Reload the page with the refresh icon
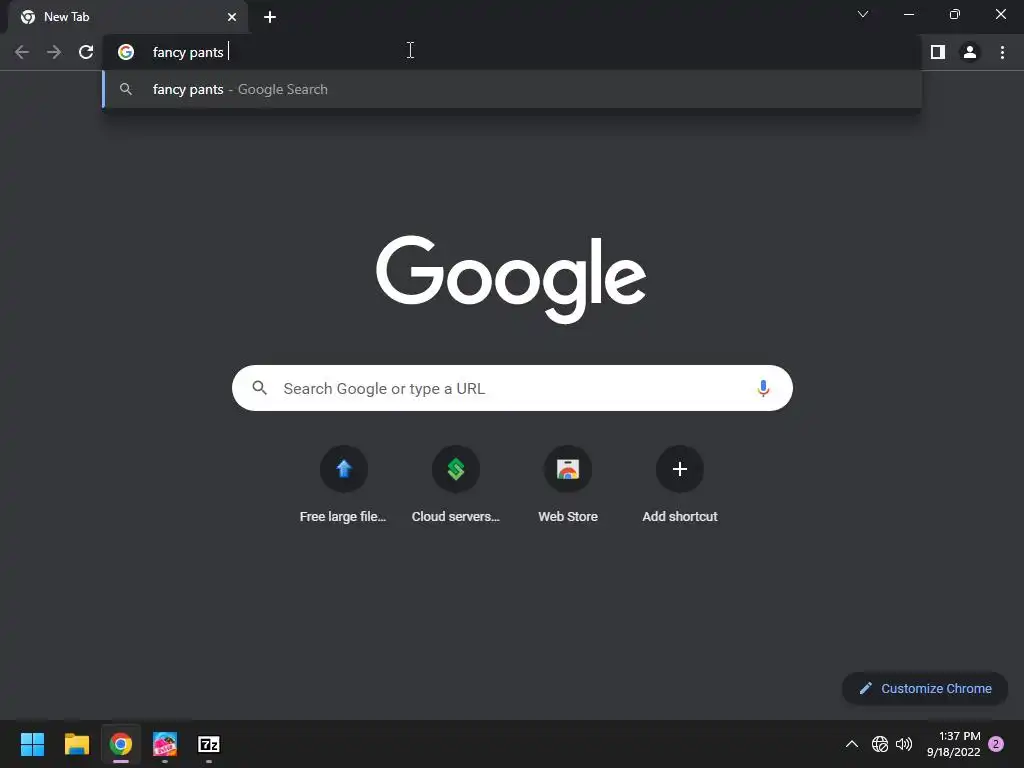 tap(86, 52)
